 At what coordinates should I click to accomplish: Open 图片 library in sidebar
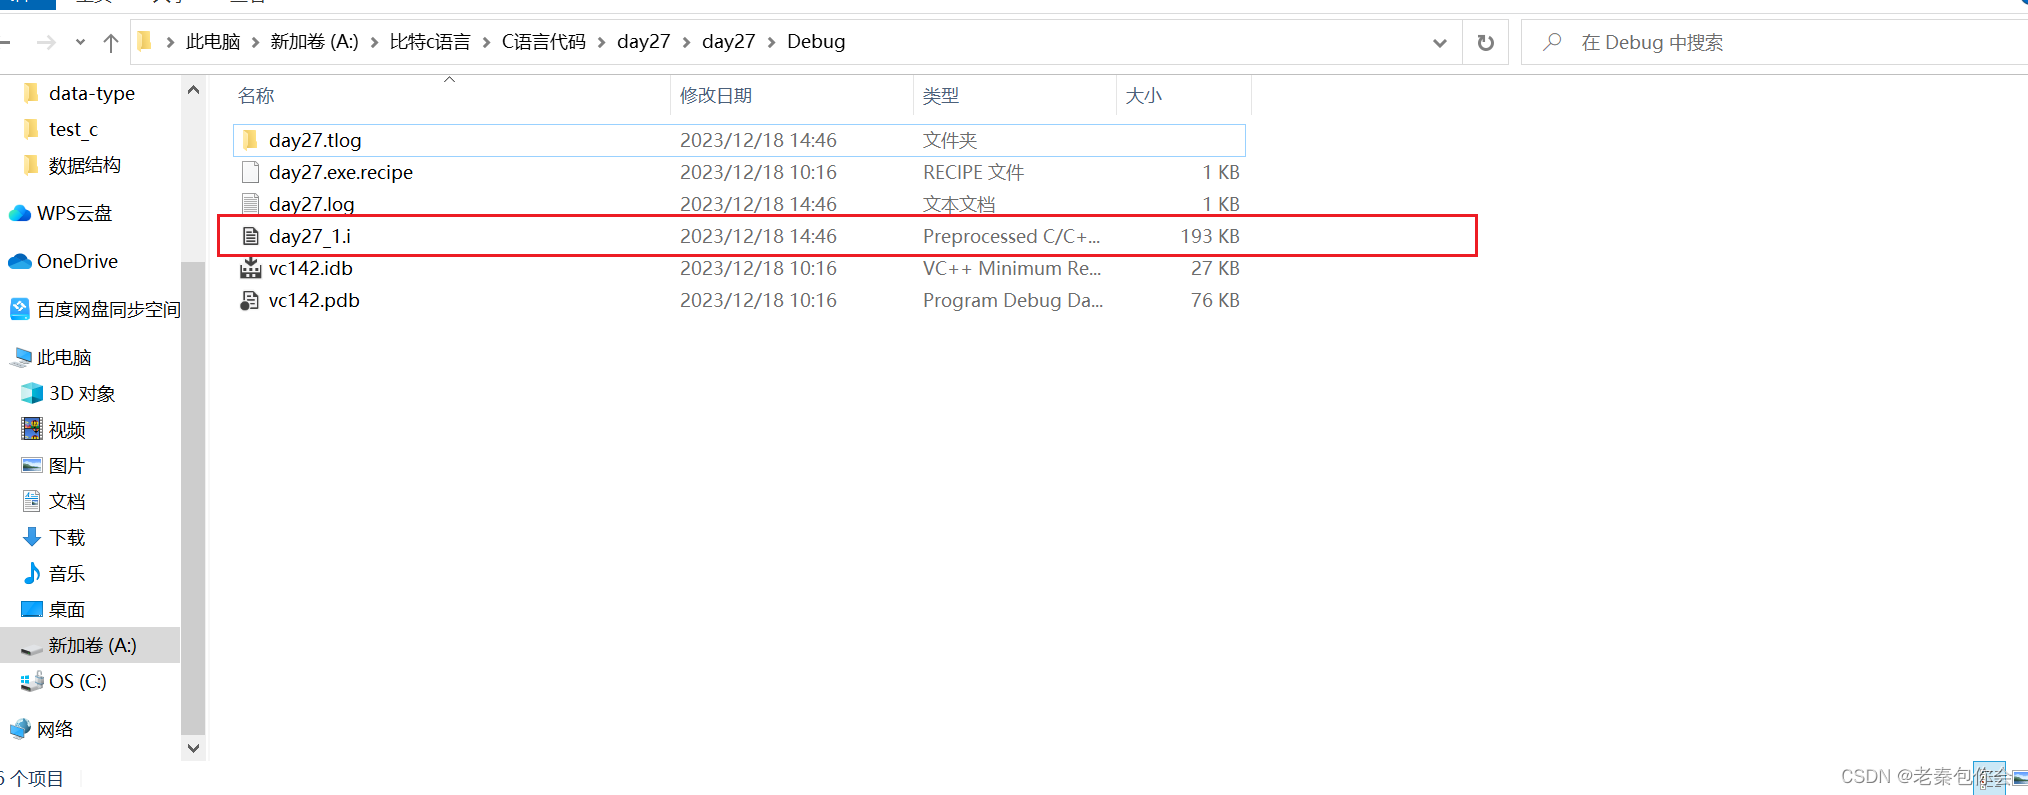coord(67,465)
